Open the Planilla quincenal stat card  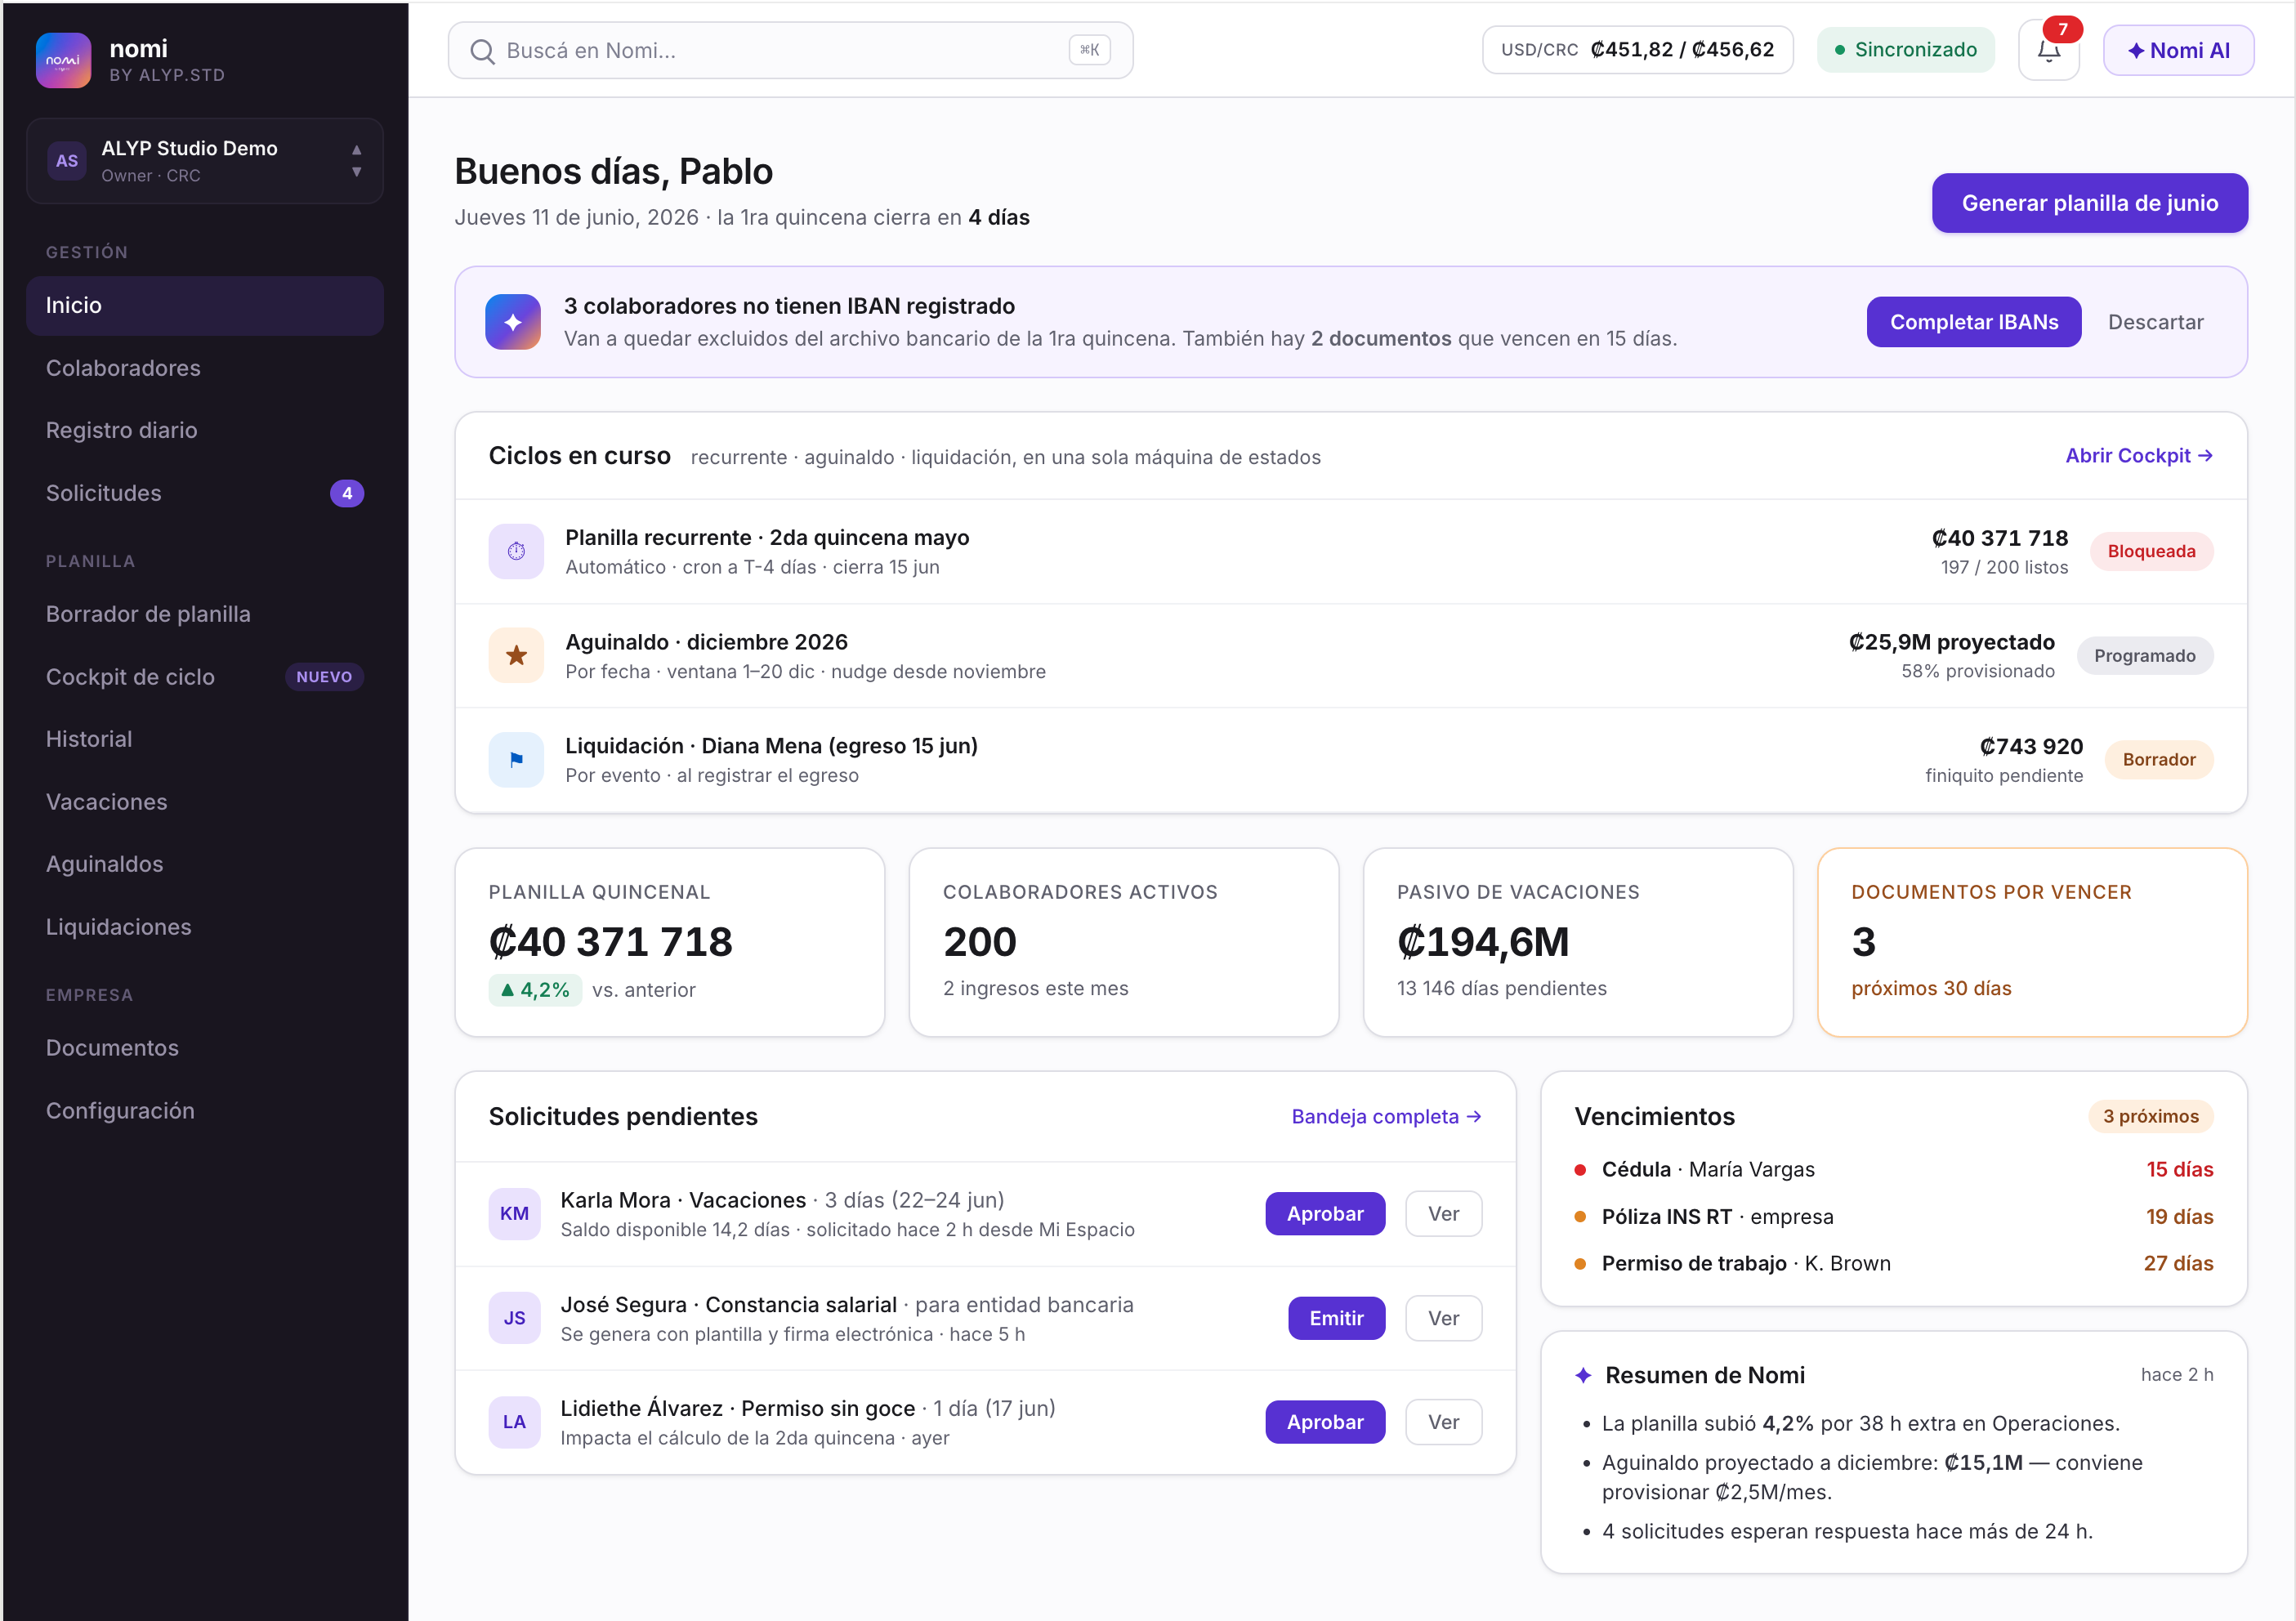(x=670, y=942)
